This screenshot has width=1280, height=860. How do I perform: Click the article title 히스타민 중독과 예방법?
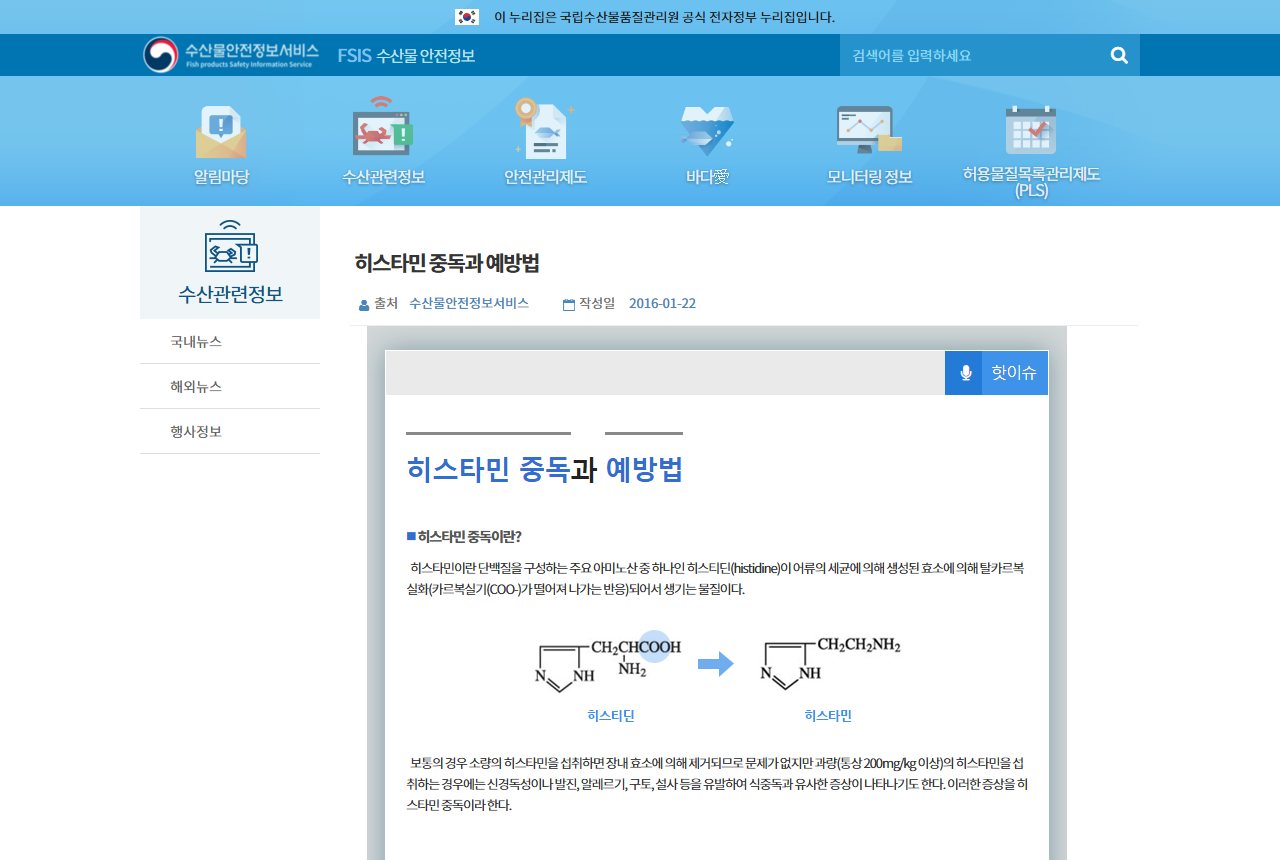(447, 263)
